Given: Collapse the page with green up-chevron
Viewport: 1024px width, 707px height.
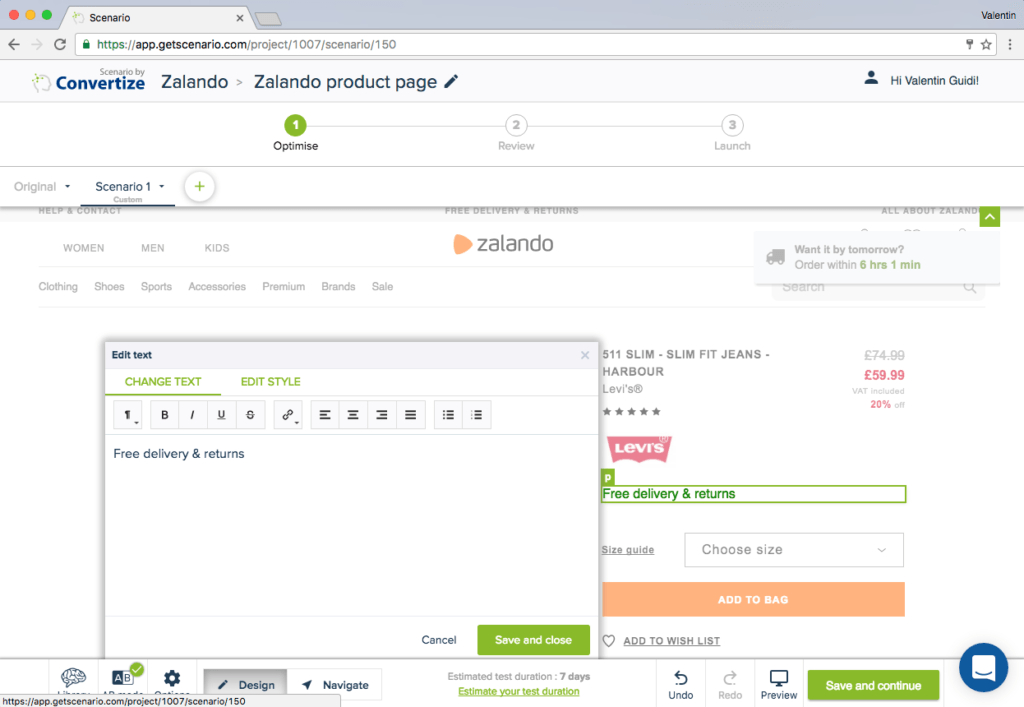Looking at the screenshot, I should [x=989, y=217].
